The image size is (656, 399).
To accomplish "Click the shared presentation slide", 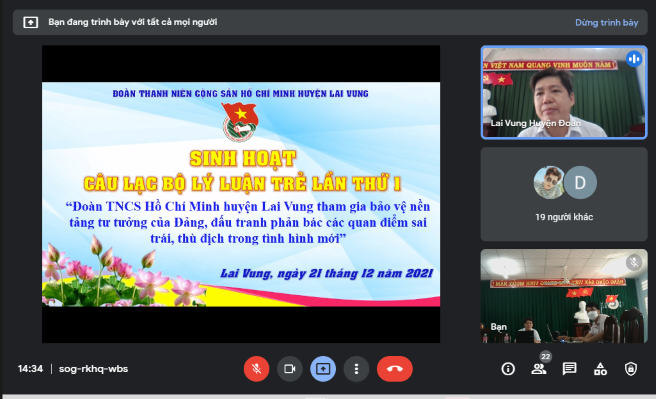I will [x=241, y=194].
